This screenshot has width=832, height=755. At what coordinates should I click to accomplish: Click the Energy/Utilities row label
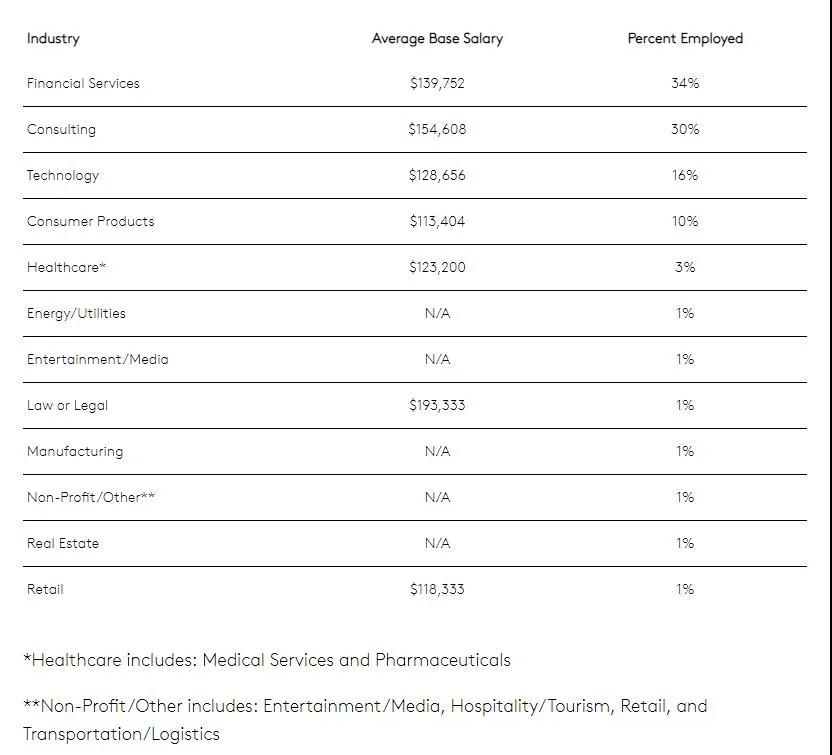tap(76, 313)
